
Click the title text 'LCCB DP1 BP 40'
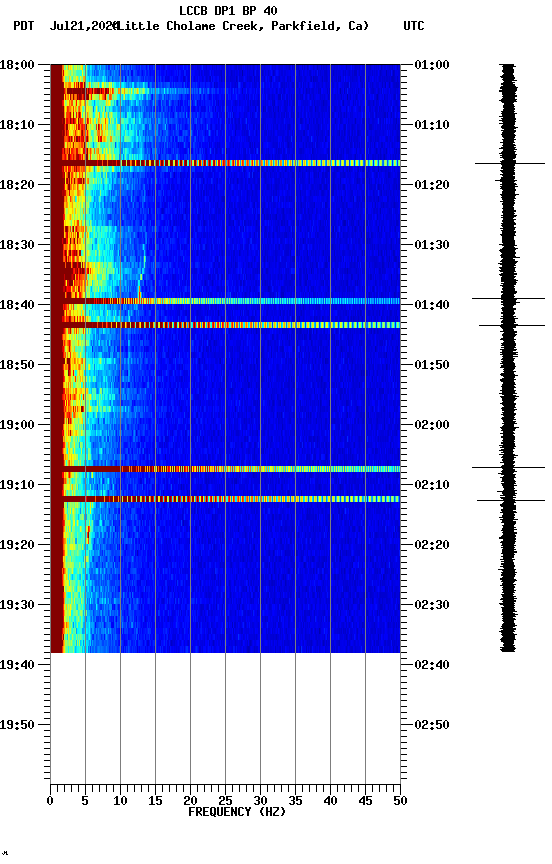pyautogui.click(x=228, y=10)
